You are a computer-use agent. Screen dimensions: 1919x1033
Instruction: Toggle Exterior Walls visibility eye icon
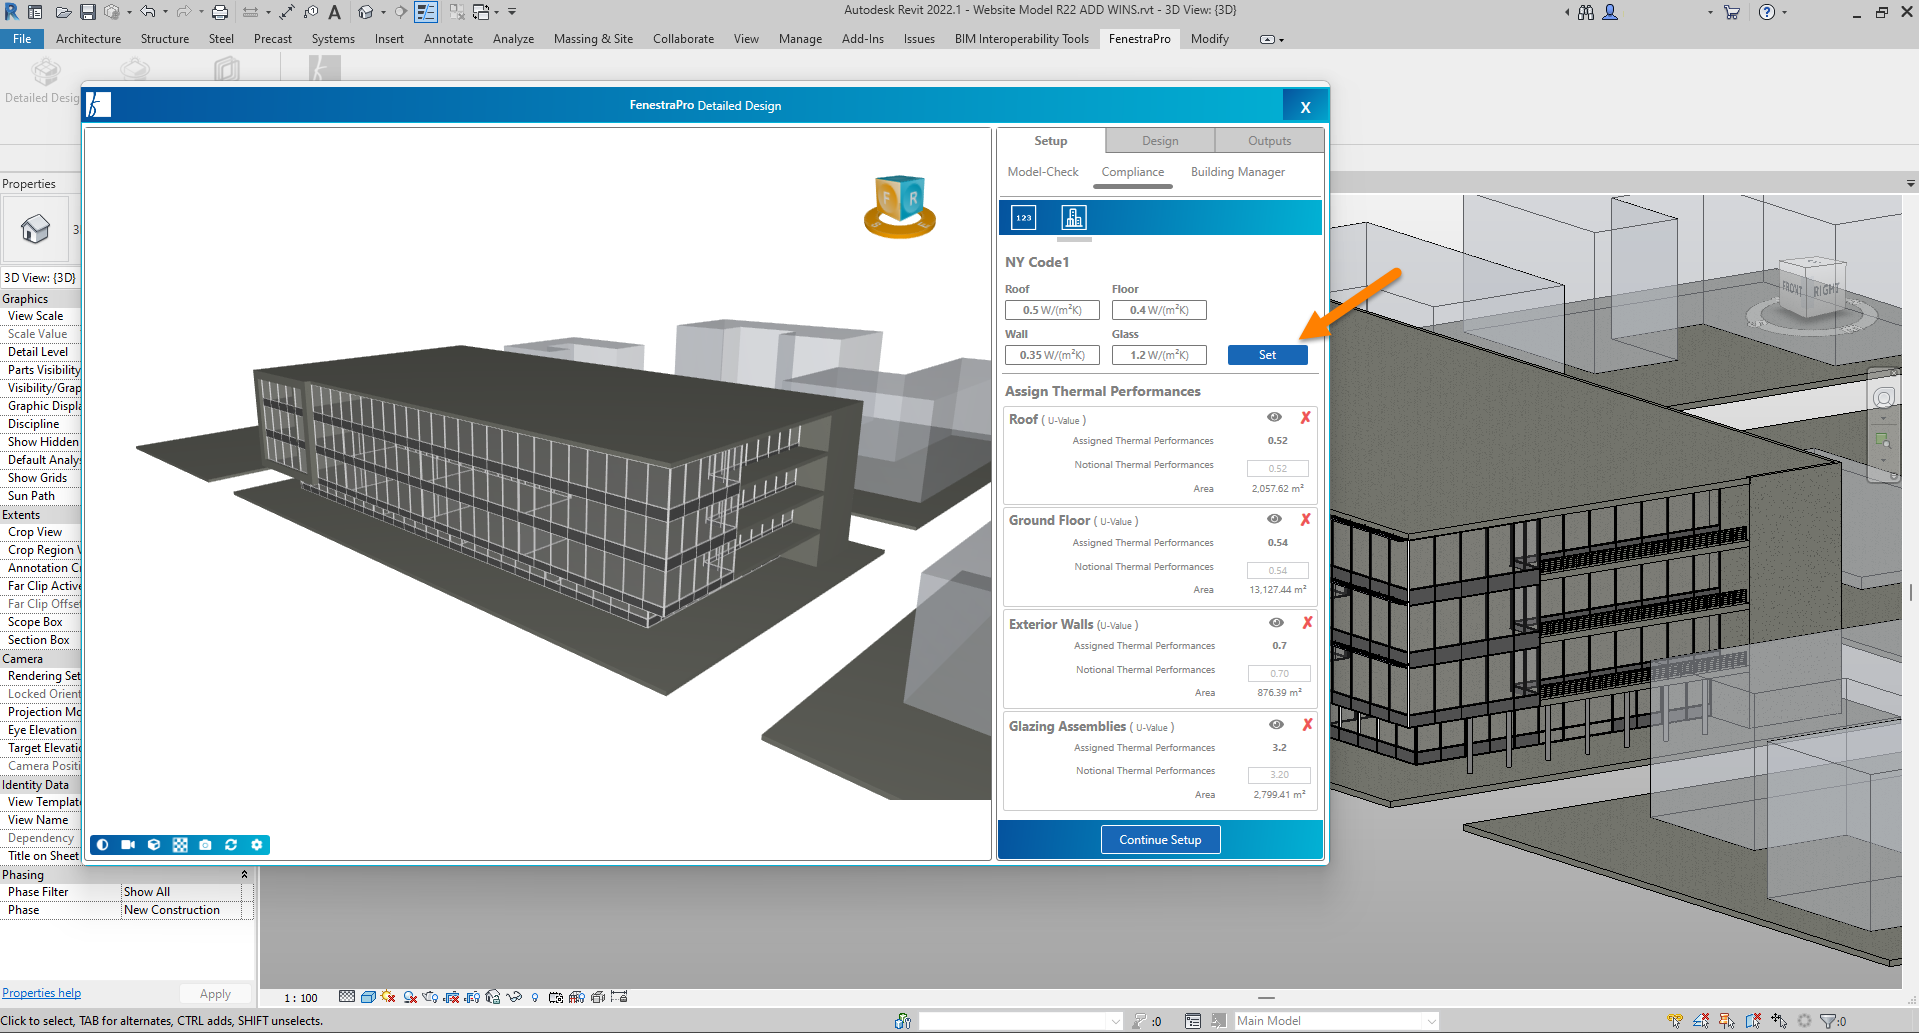click(x=1276, y=622)
